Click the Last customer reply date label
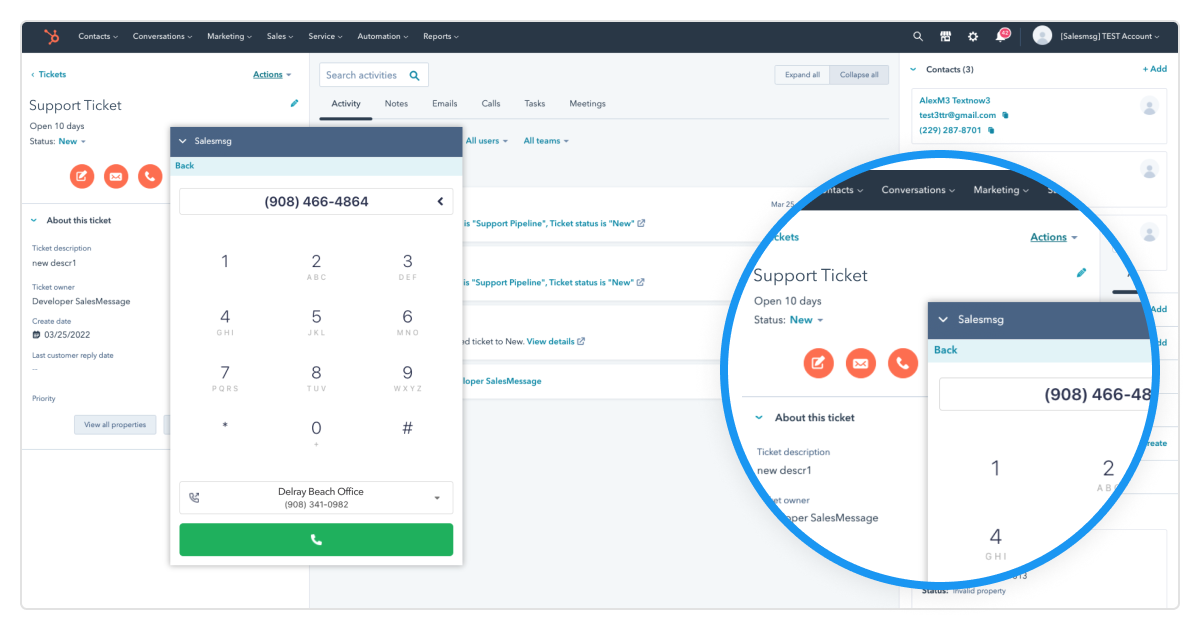 [x=72, y=356]
